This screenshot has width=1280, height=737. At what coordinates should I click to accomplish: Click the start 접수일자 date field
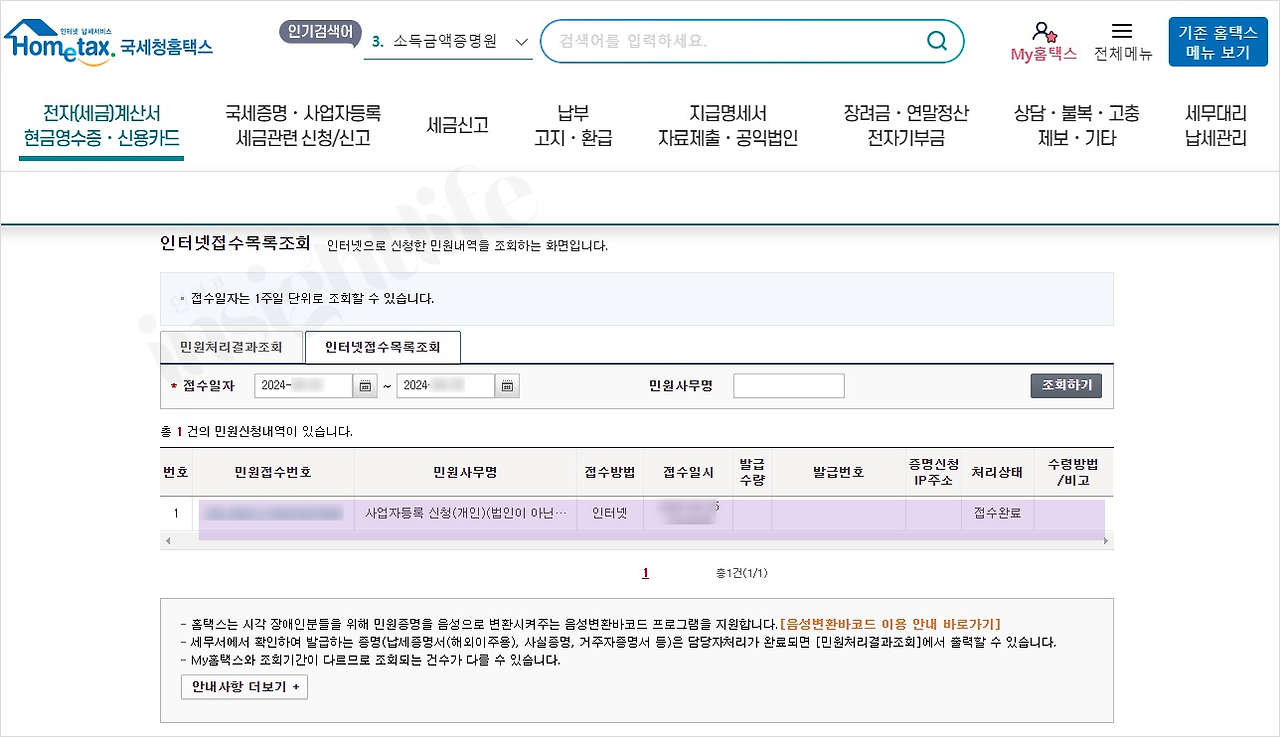[x=304, y=386]
